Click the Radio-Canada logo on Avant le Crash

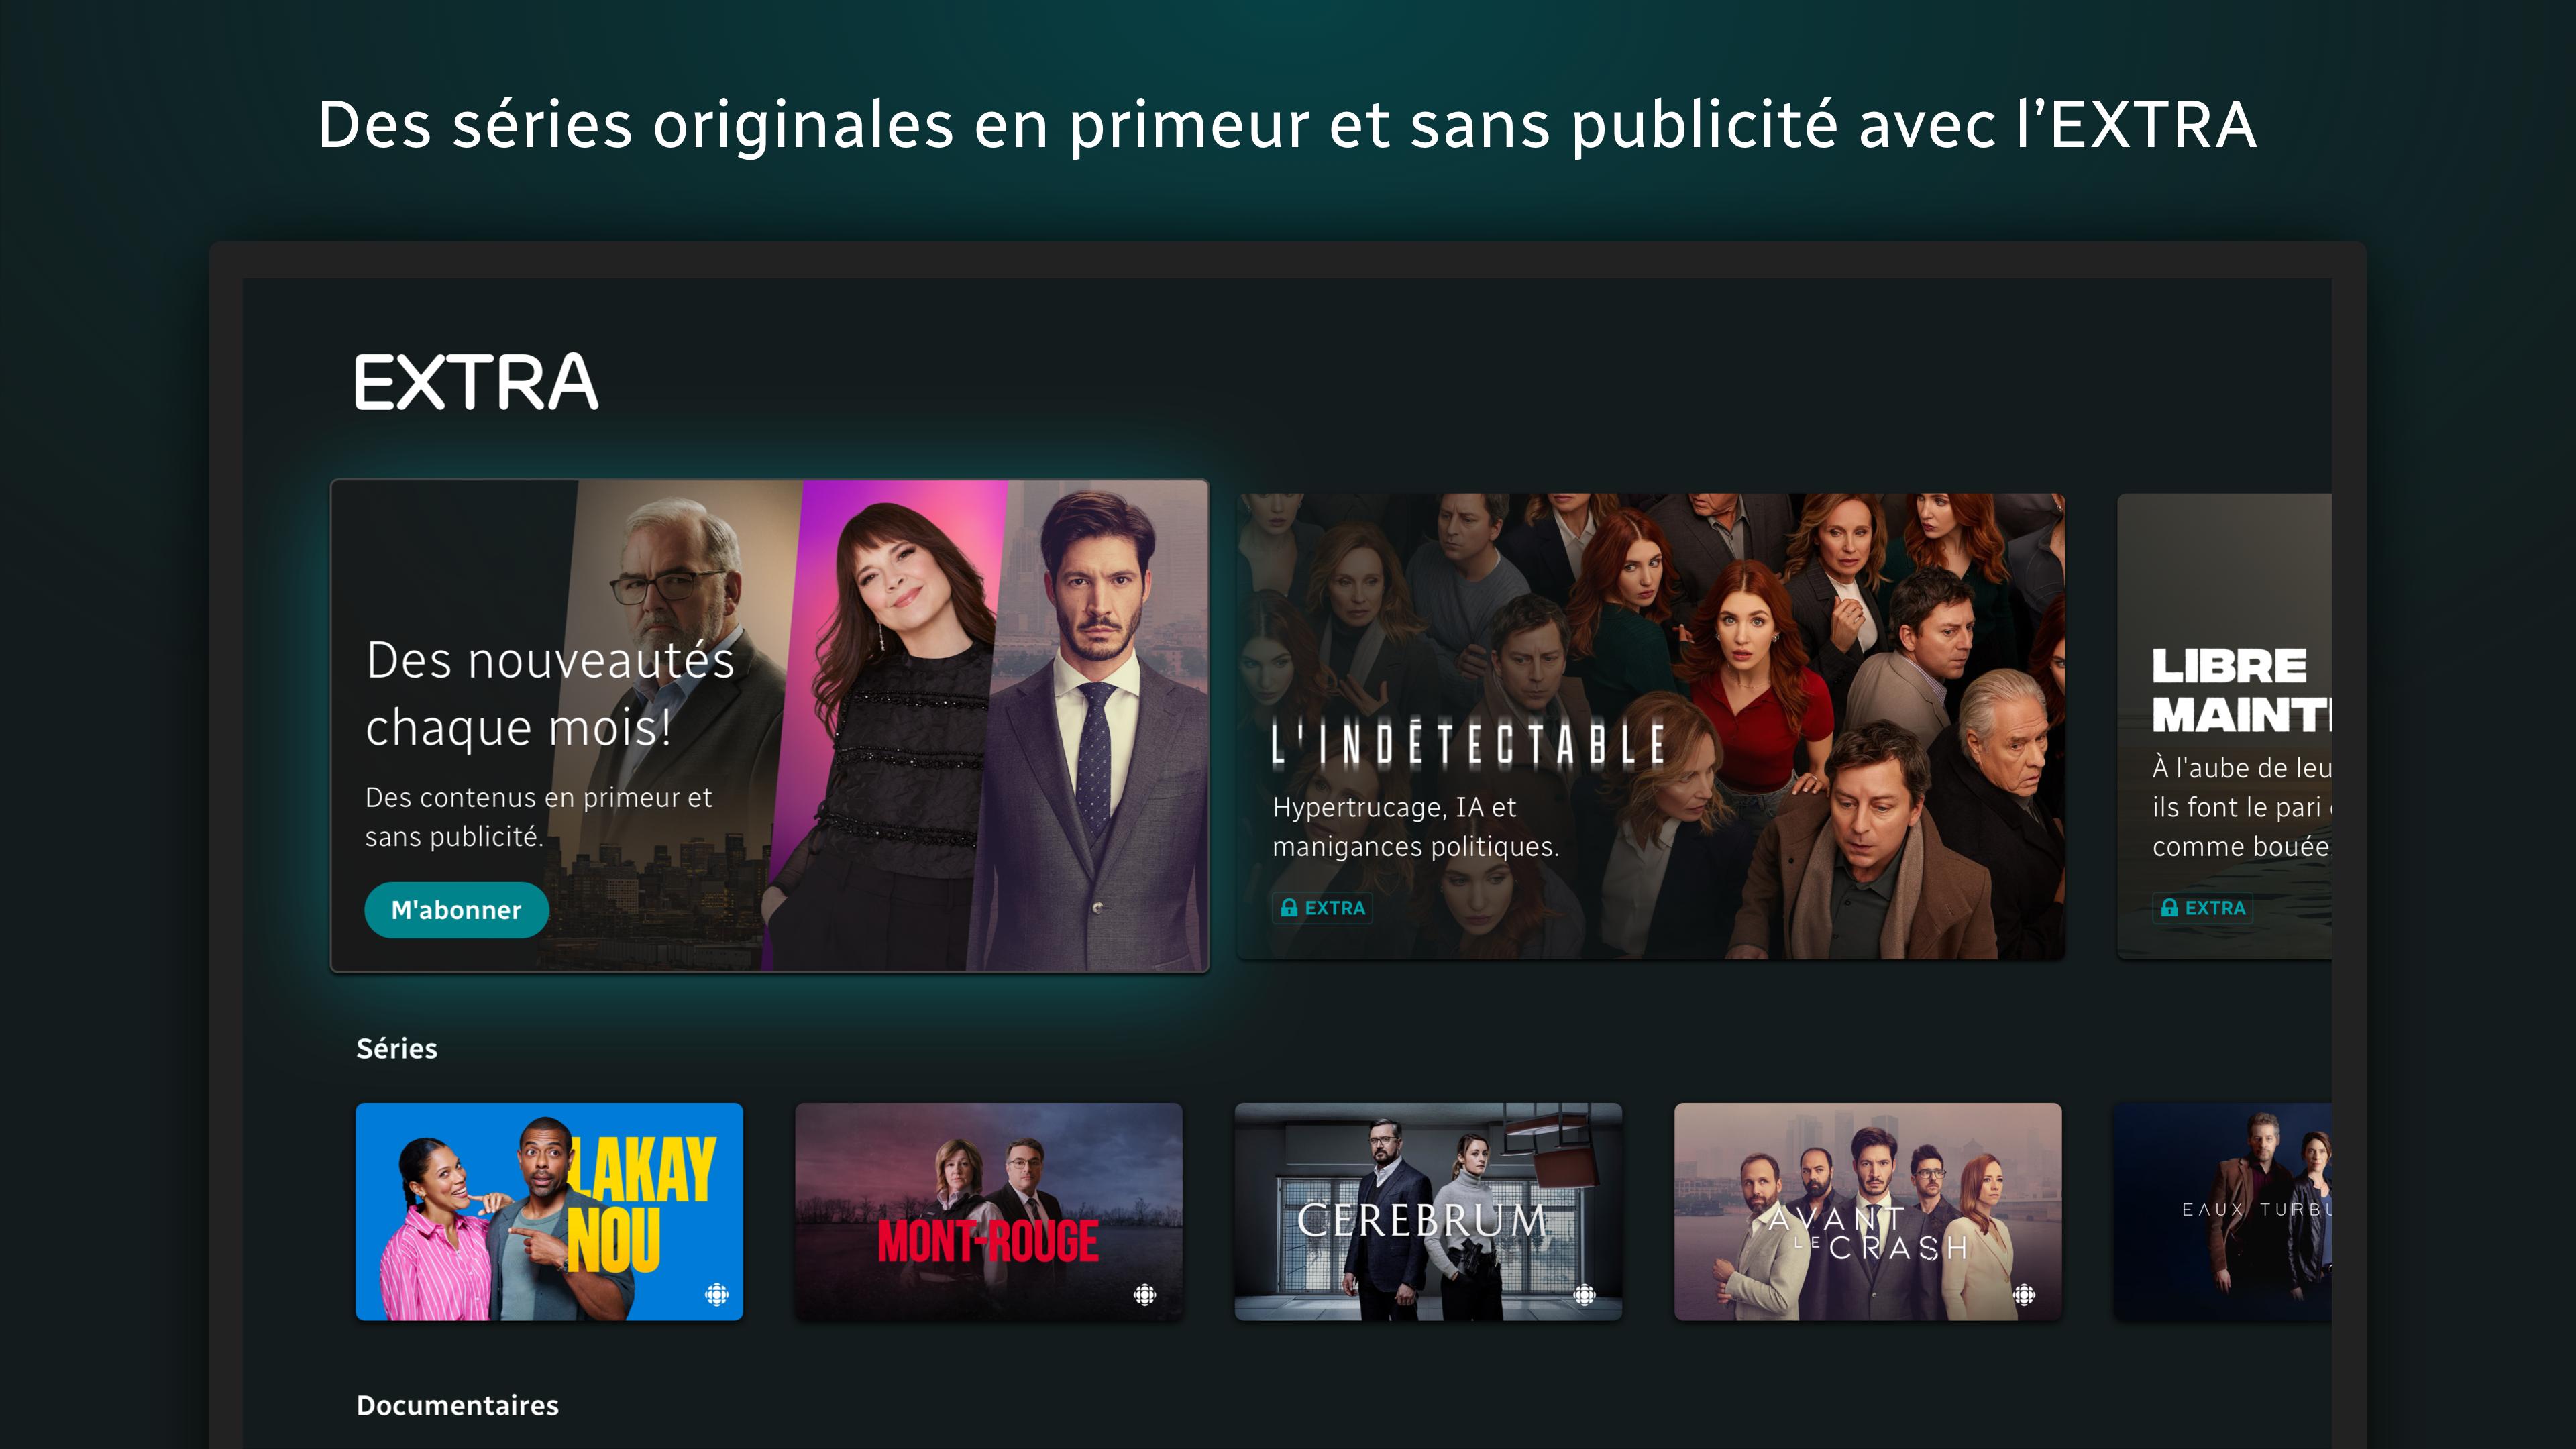[2024, 1295]
